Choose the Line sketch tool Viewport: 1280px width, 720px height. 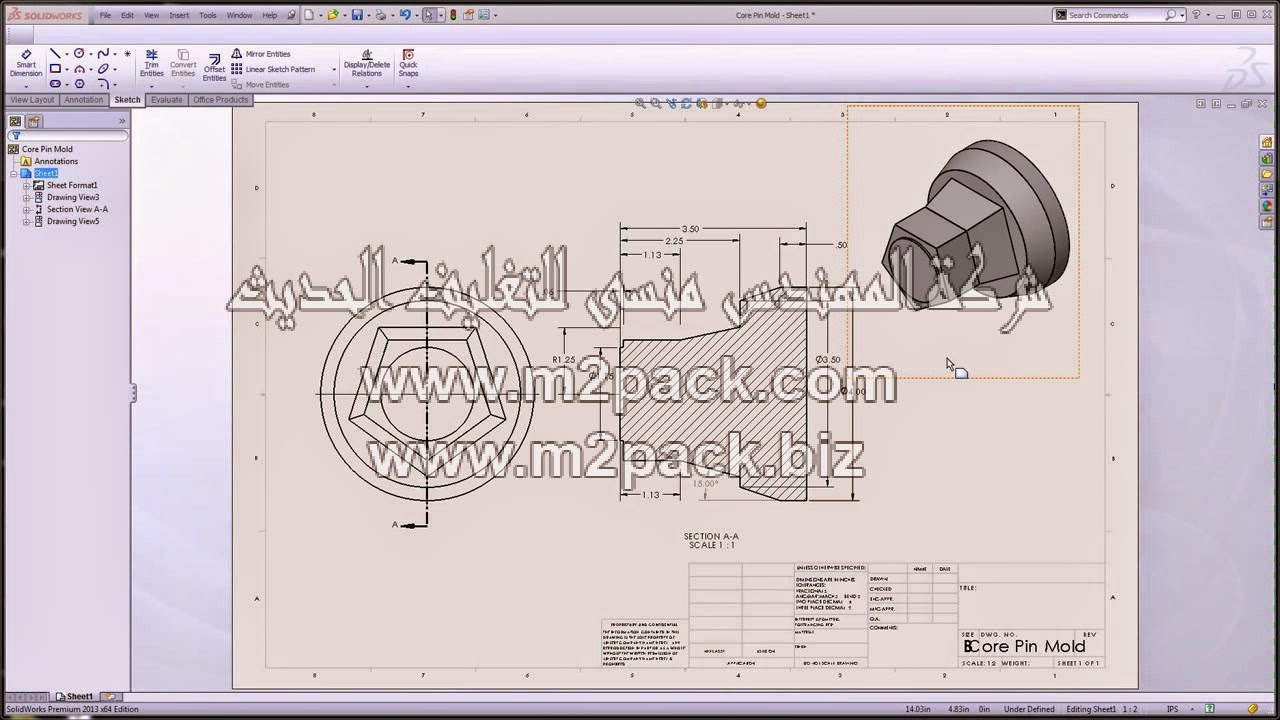click(55, 54)
